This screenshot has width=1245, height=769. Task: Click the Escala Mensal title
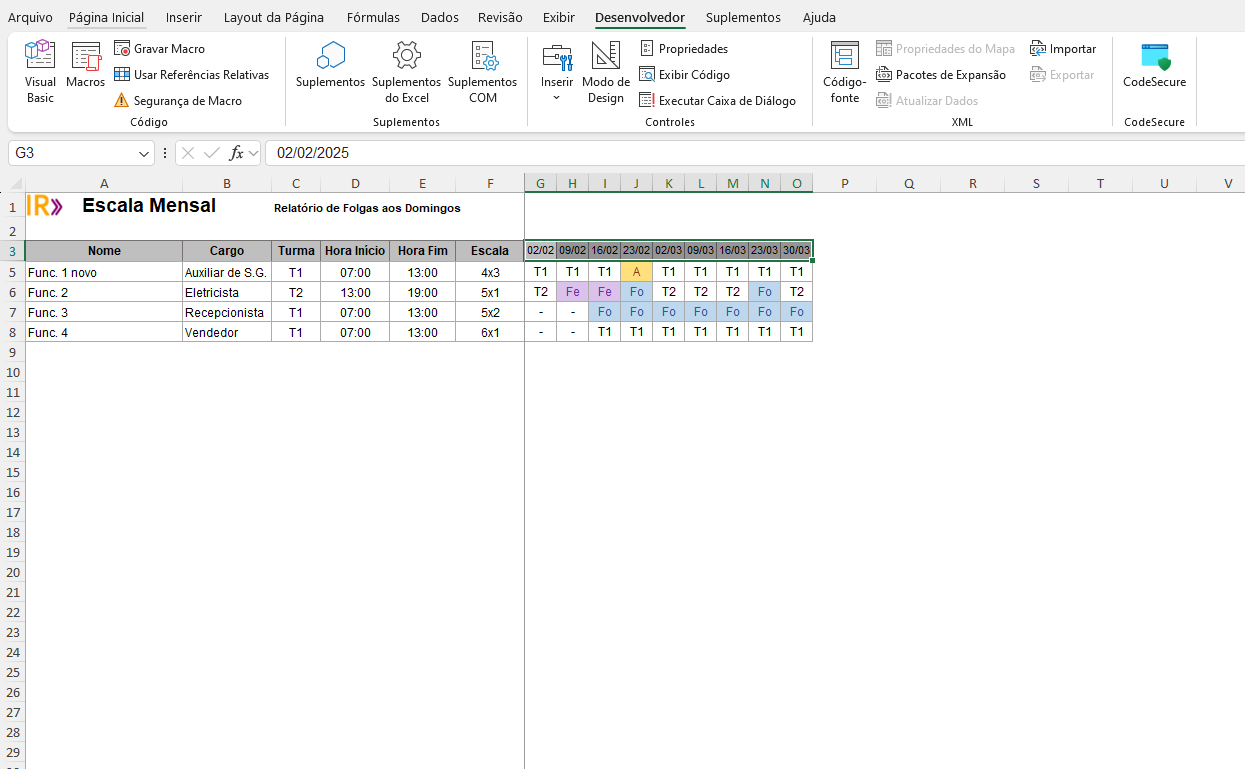[149, 206]
